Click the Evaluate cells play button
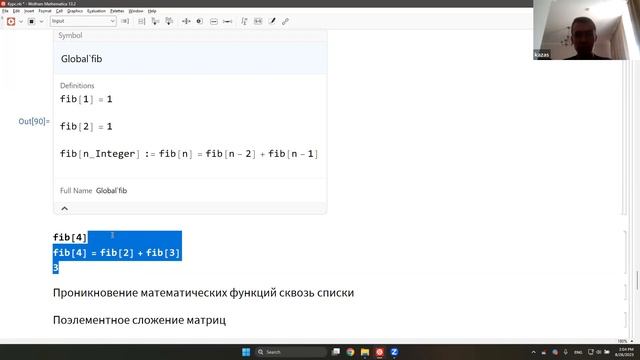Viewport: 640px width, 360px height. pos(11,21)
